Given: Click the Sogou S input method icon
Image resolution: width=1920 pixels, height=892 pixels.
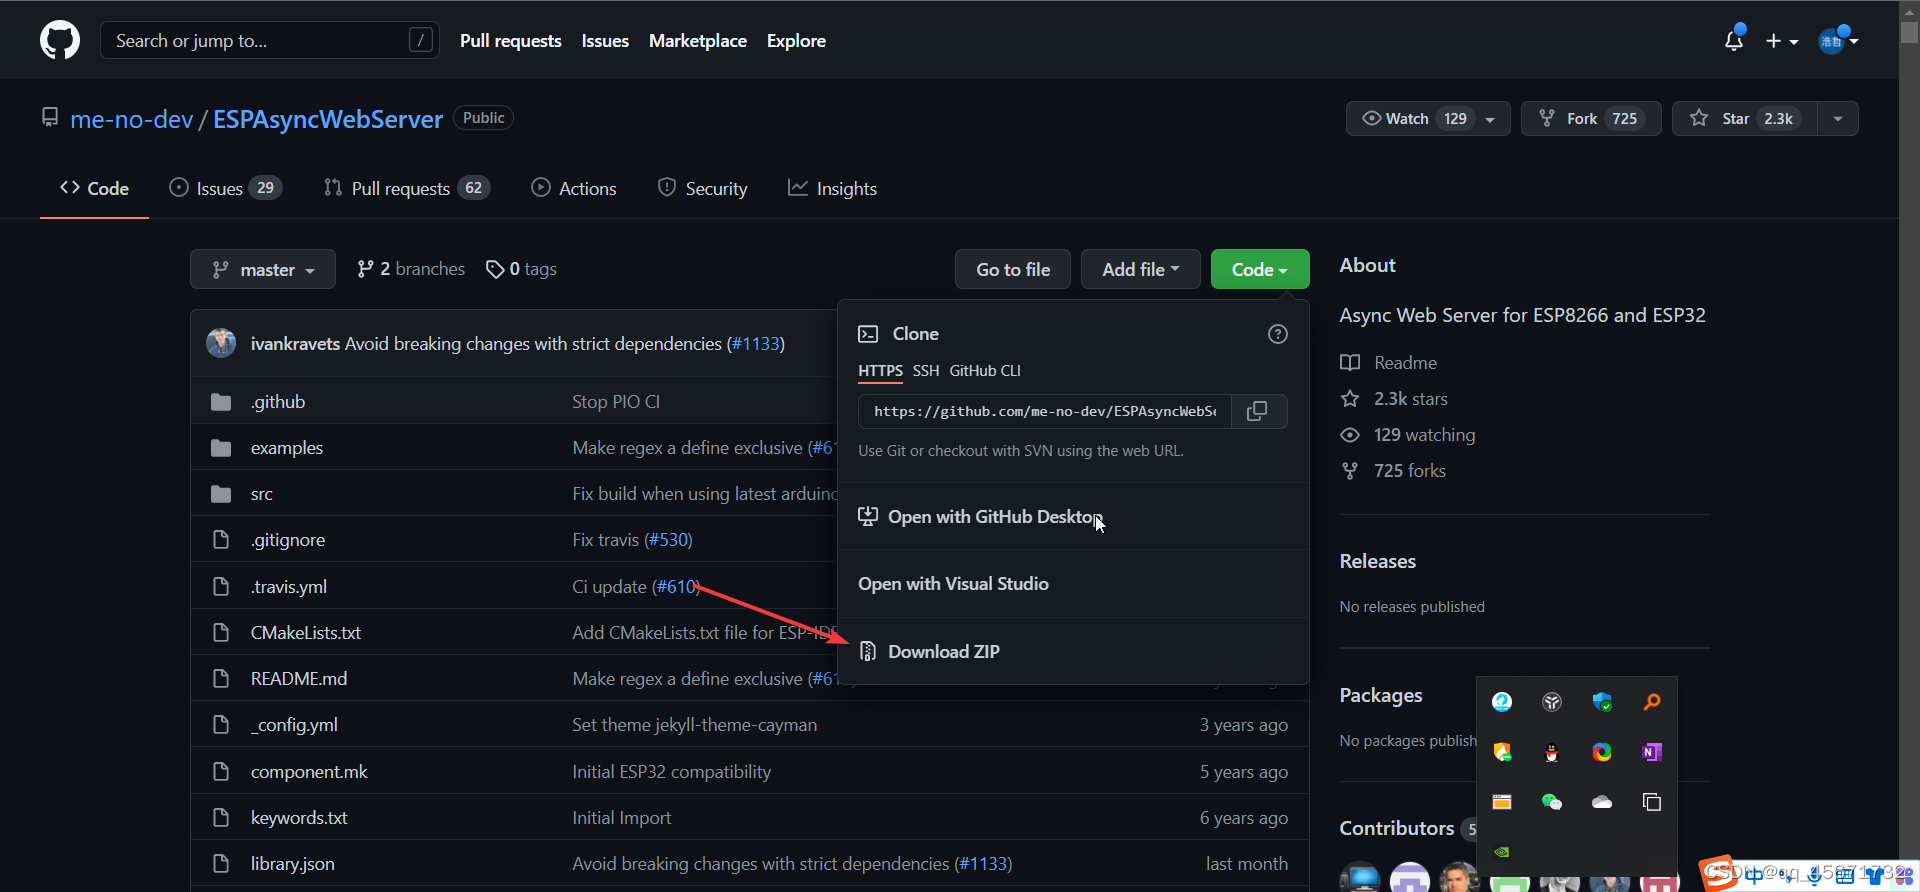Looking at the screenshot, I should (1718, 873).
